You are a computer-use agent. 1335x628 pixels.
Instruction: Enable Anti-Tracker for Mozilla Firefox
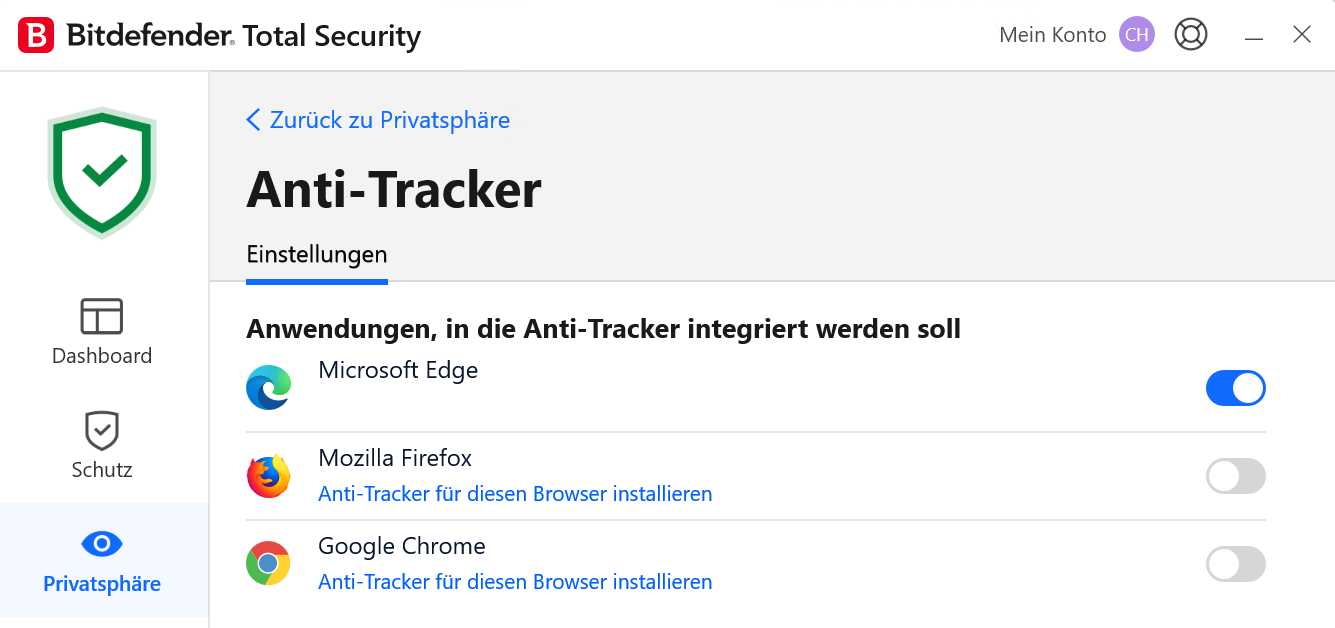tap(1235, 476)
